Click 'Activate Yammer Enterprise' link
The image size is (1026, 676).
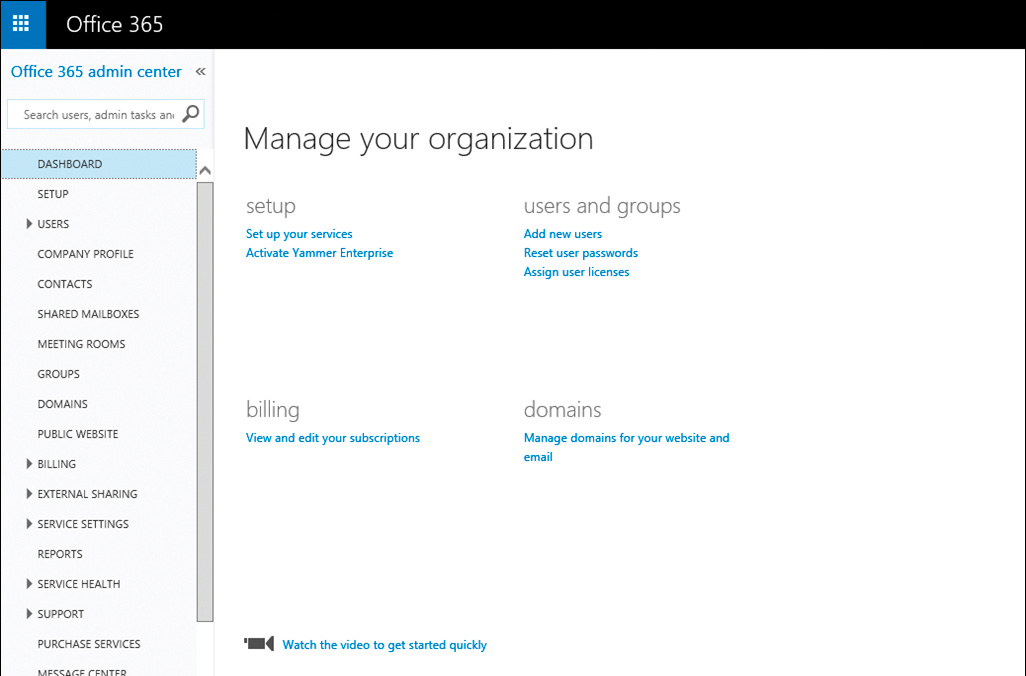319,253
